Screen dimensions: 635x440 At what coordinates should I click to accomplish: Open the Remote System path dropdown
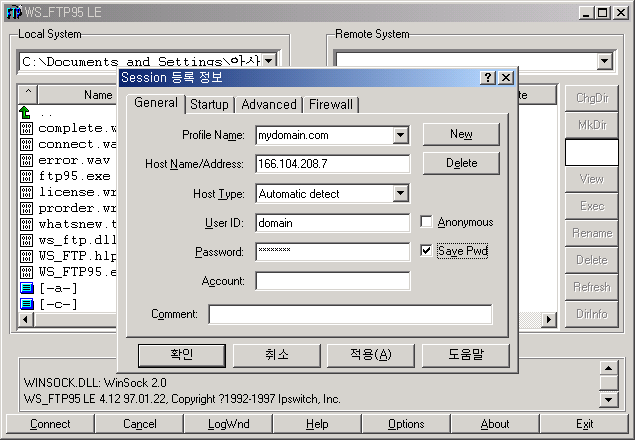pyautogui.click(x=603, y=62)
